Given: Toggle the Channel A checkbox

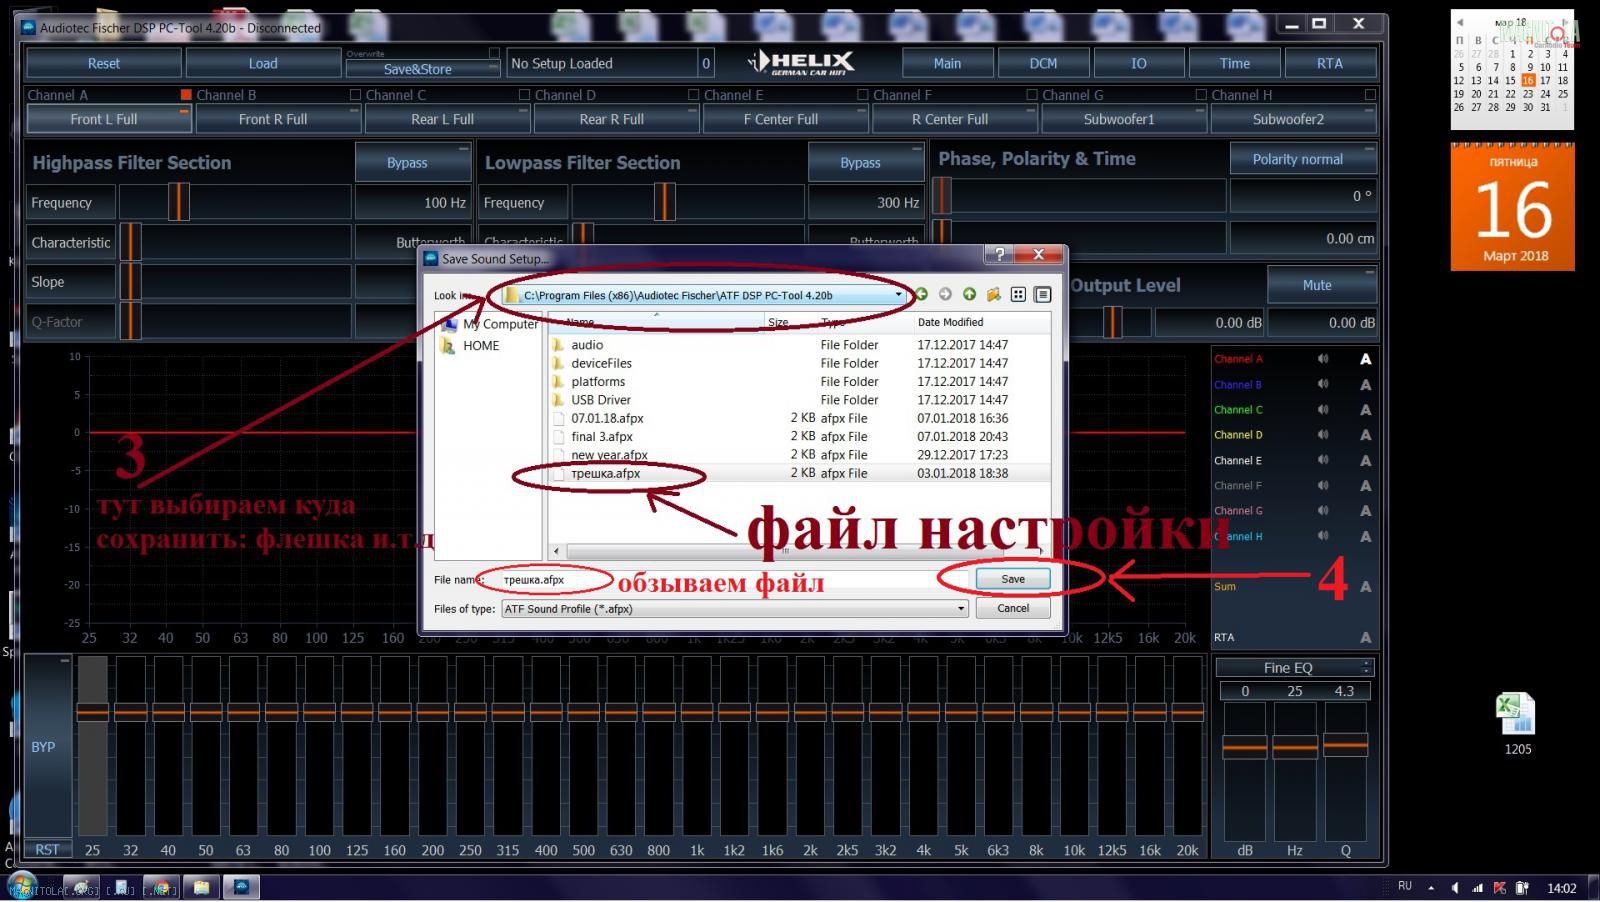Looking at the screenshot, I should (x=186, y=95).
